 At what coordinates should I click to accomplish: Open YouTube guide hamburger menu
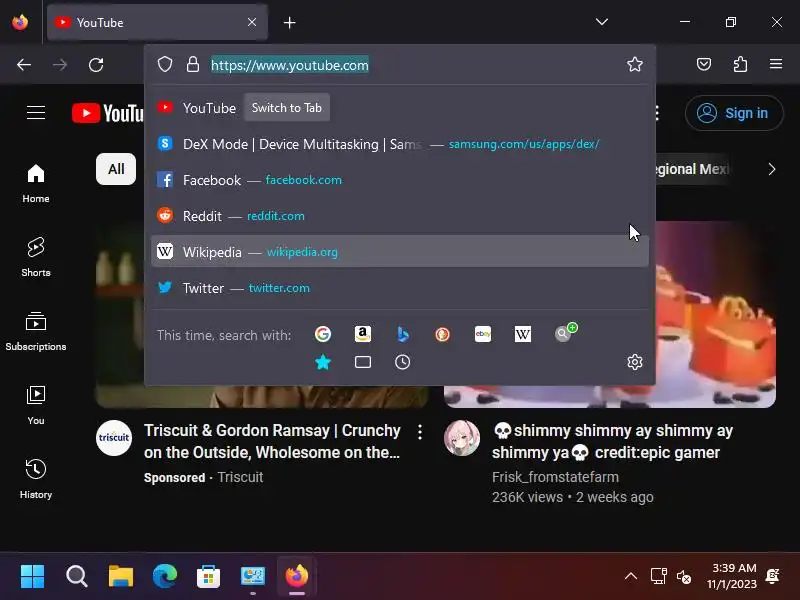[x=36, y=113]
